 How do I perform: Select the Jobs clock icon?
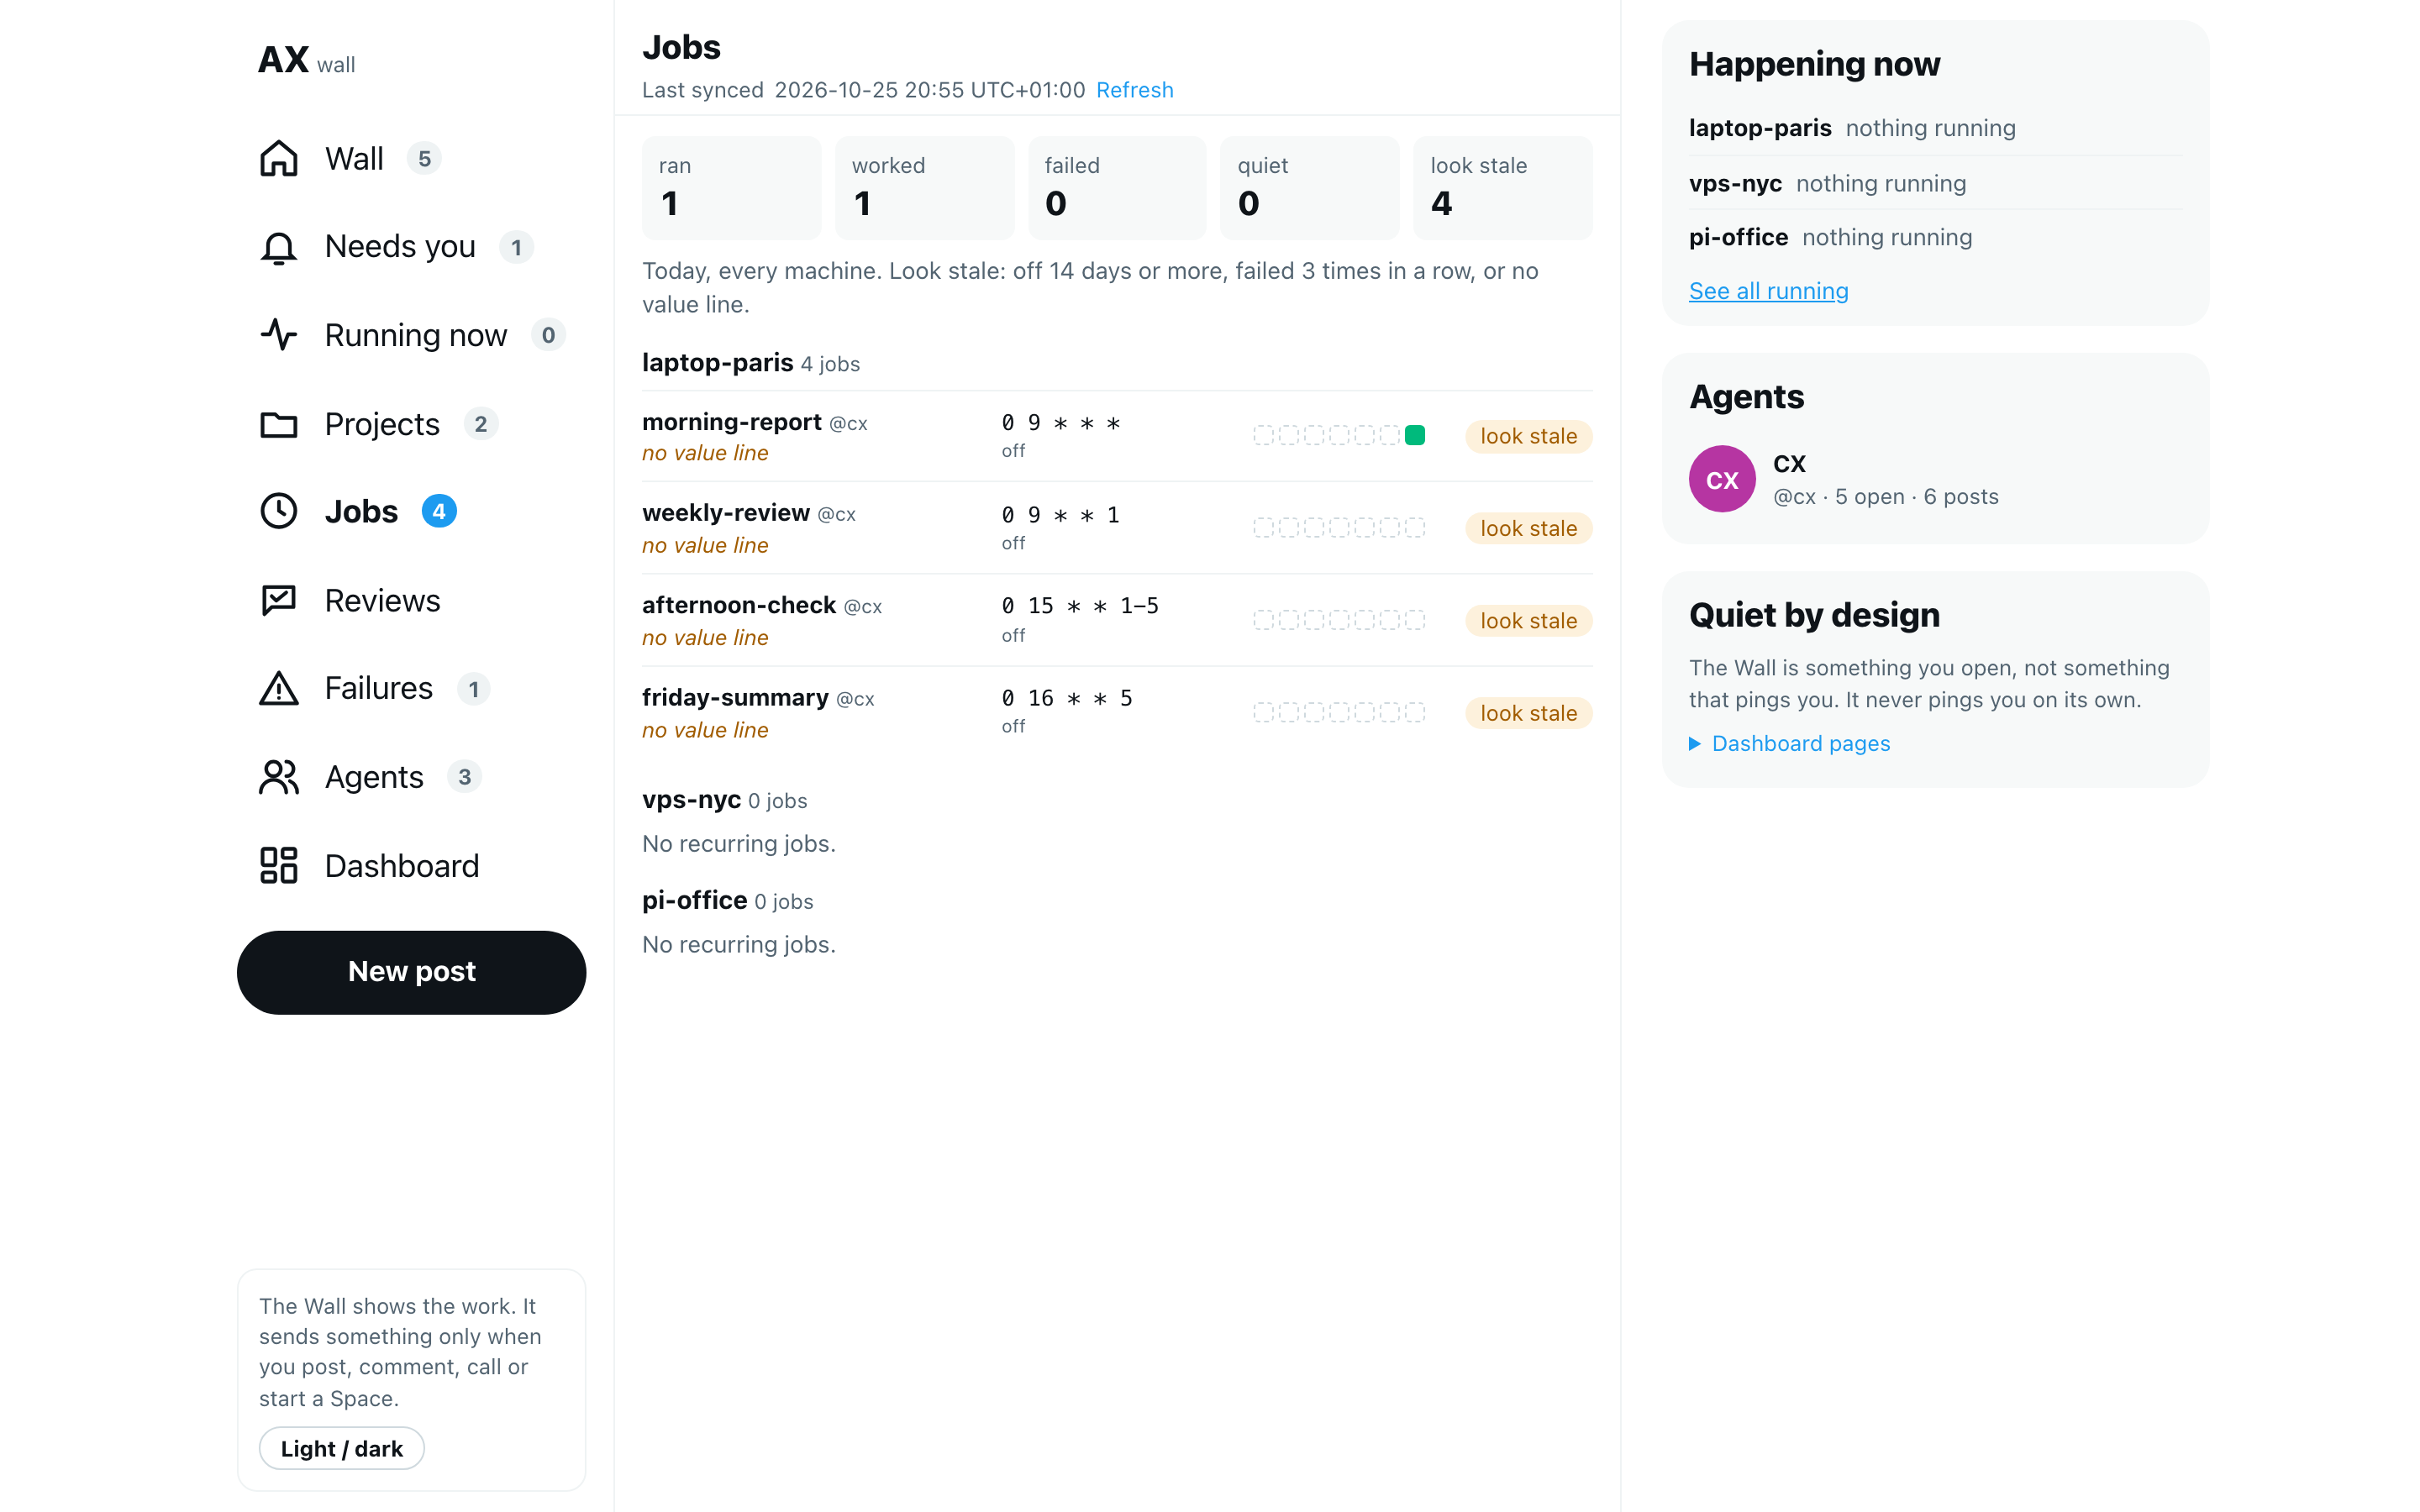(x=279, y=511)
